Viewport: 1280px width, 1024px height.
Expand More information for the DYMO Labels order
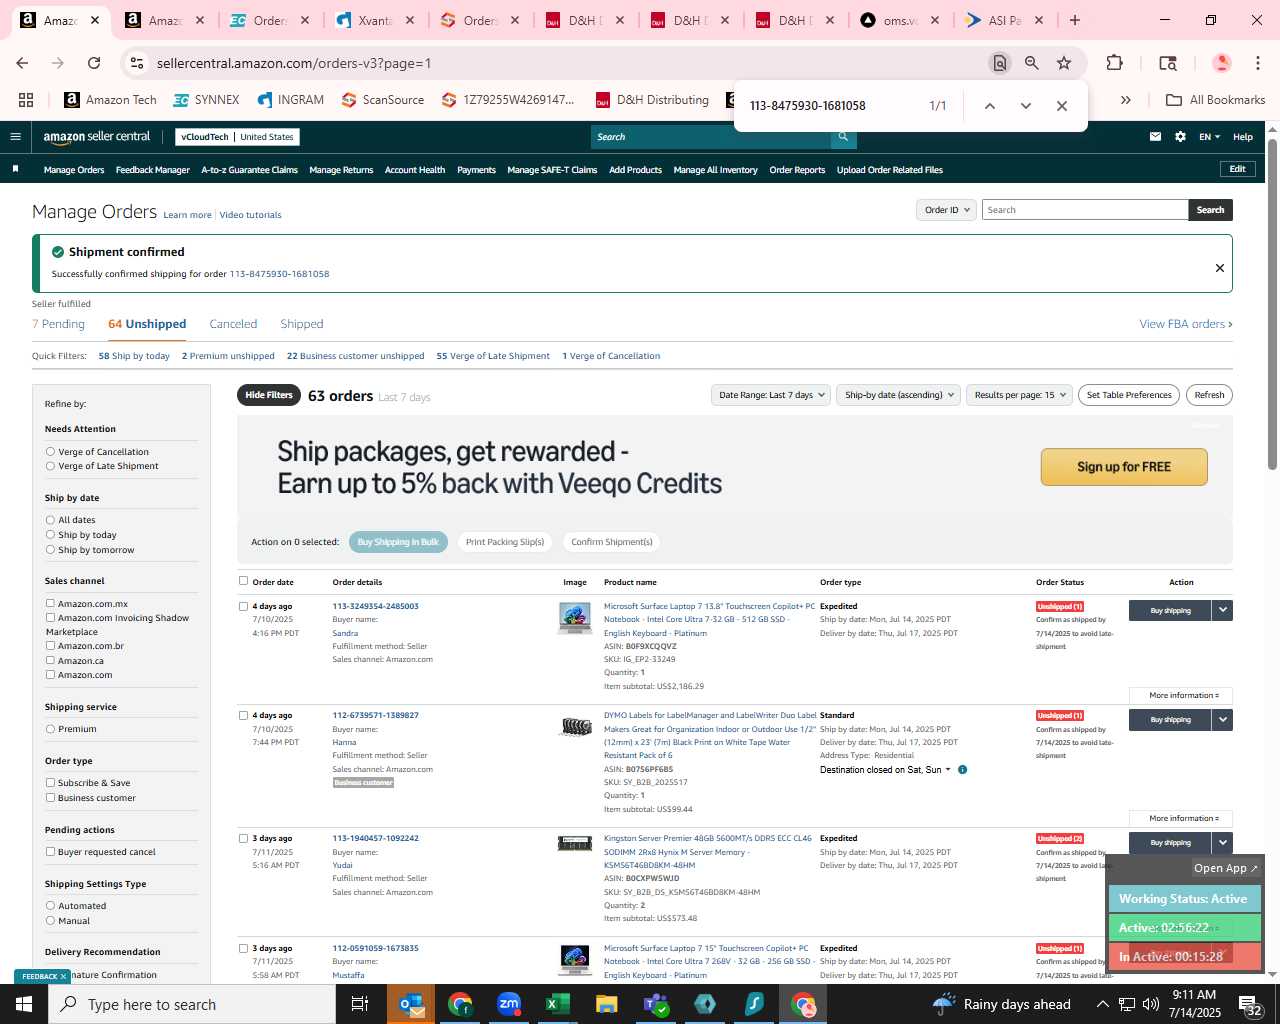coord(1181,818)
